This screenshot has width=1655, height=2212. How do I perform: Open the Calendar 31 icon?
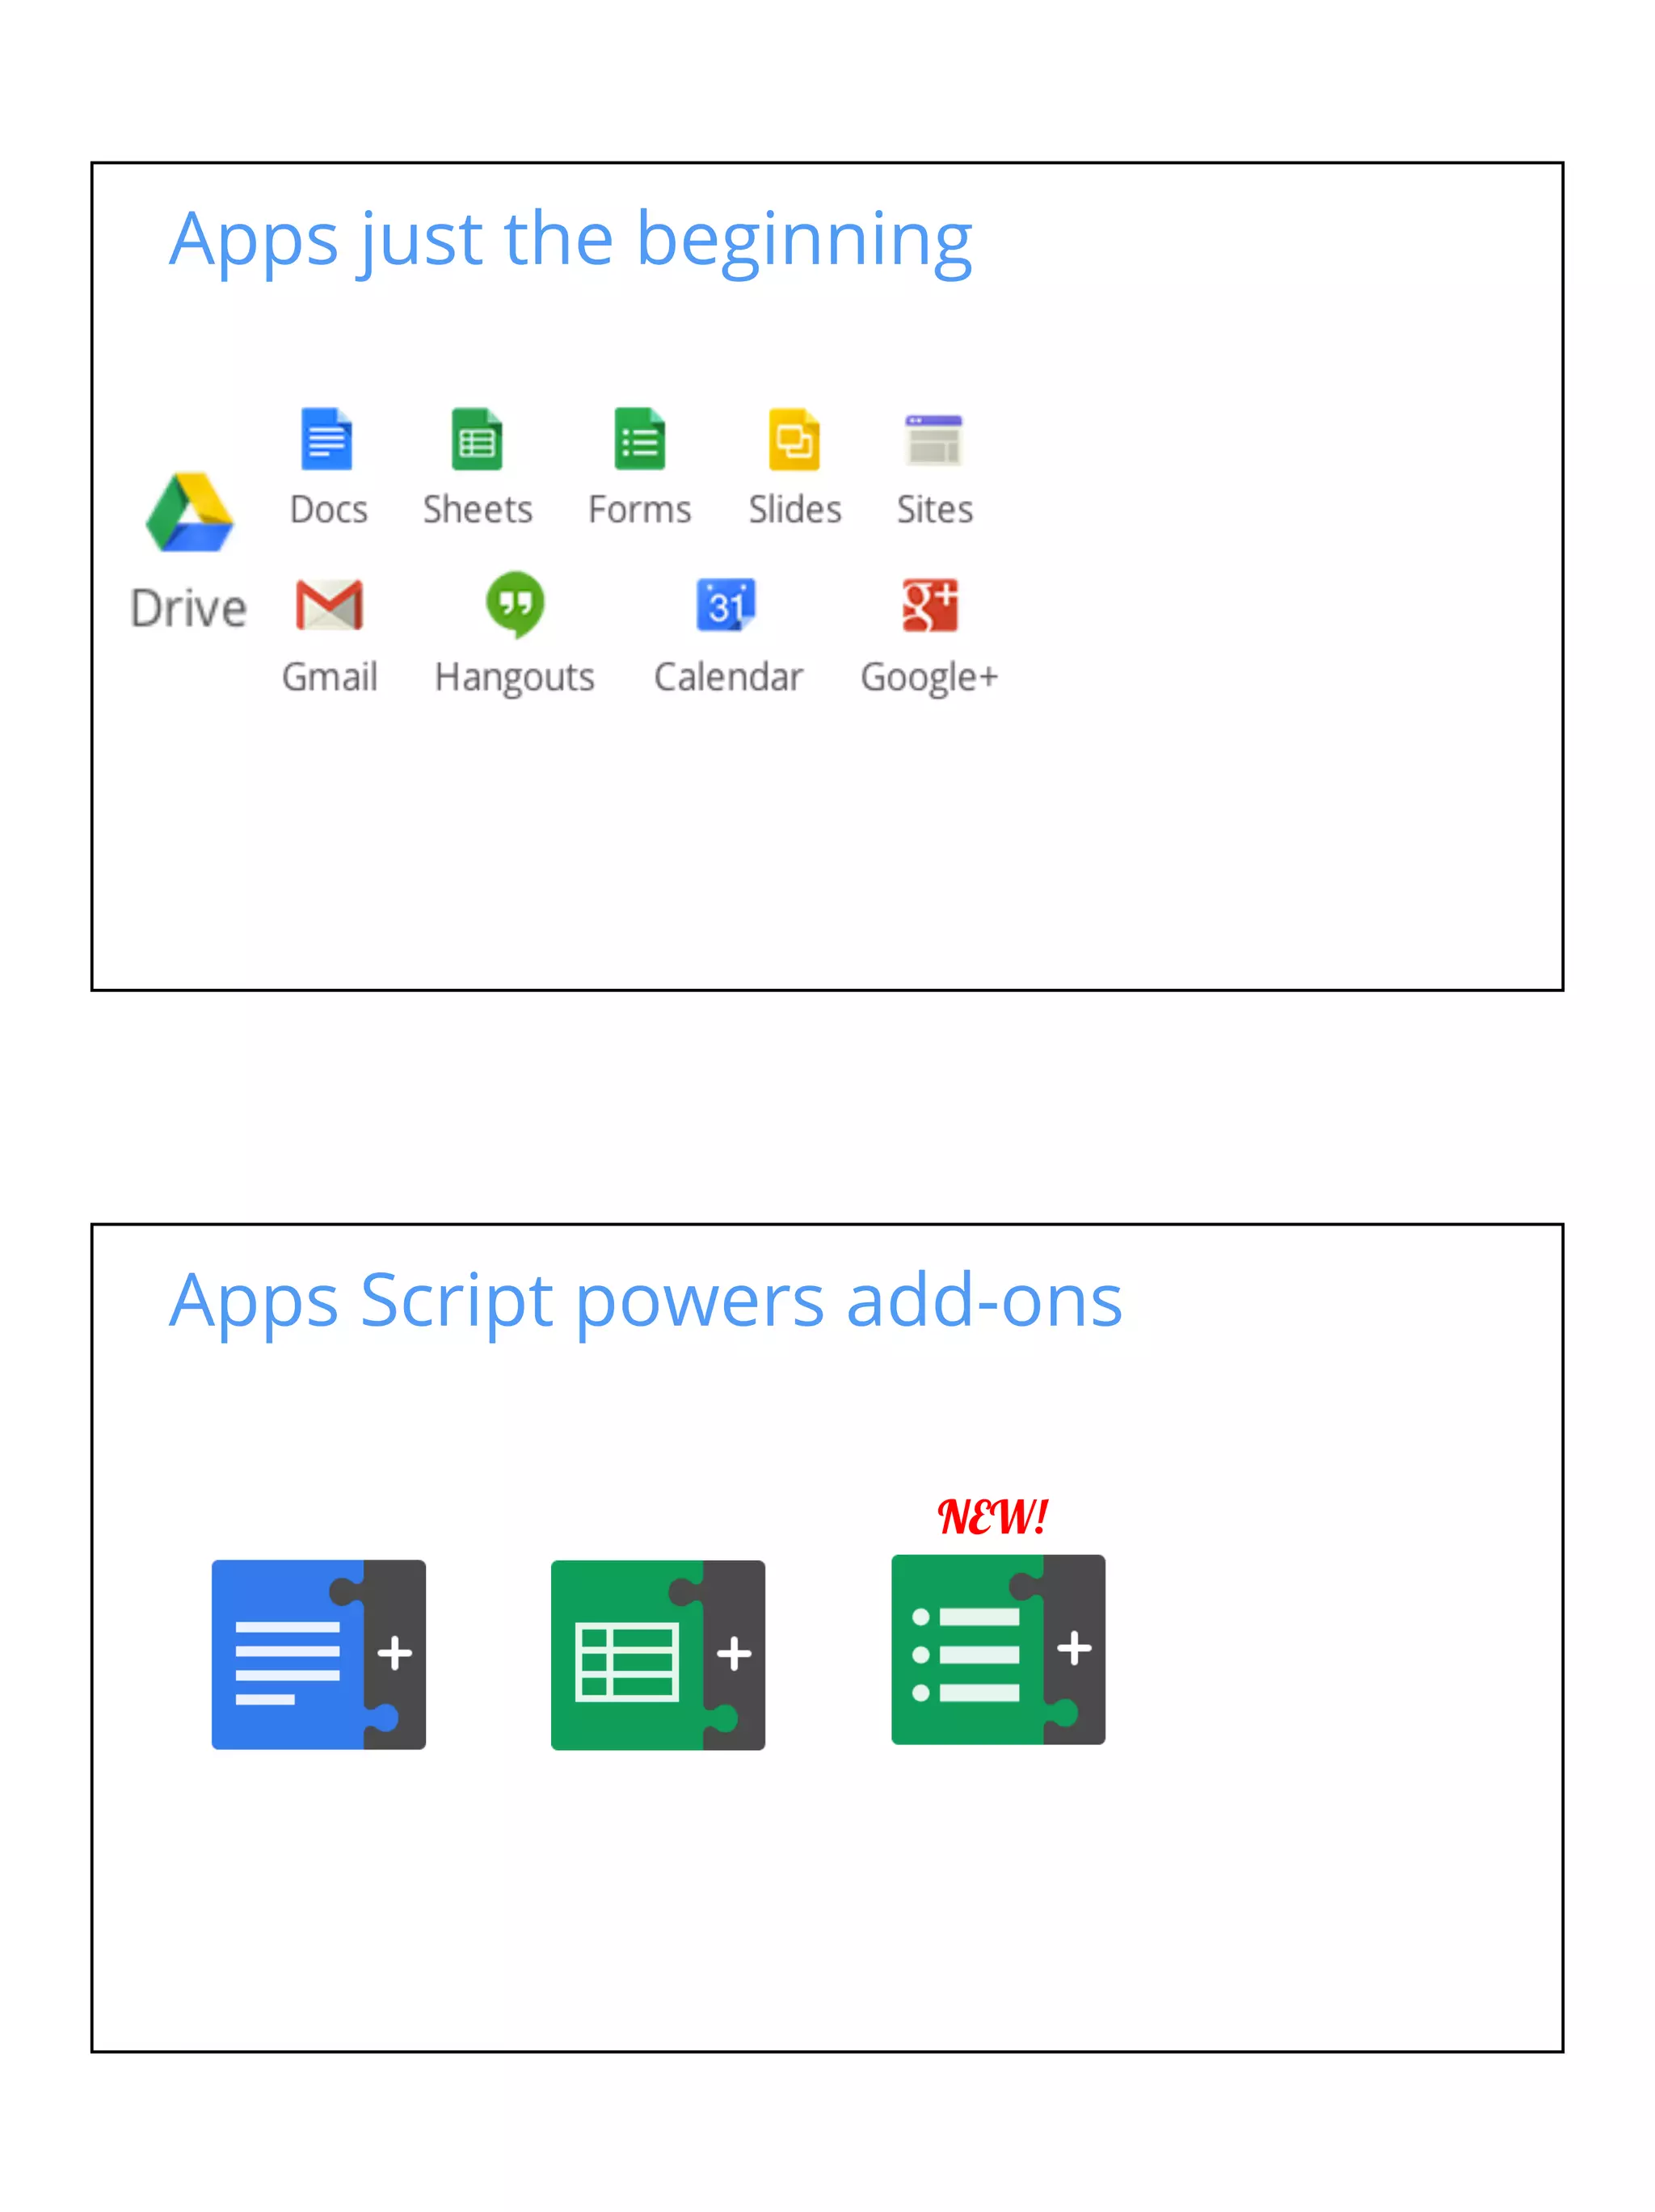[727, 604]
